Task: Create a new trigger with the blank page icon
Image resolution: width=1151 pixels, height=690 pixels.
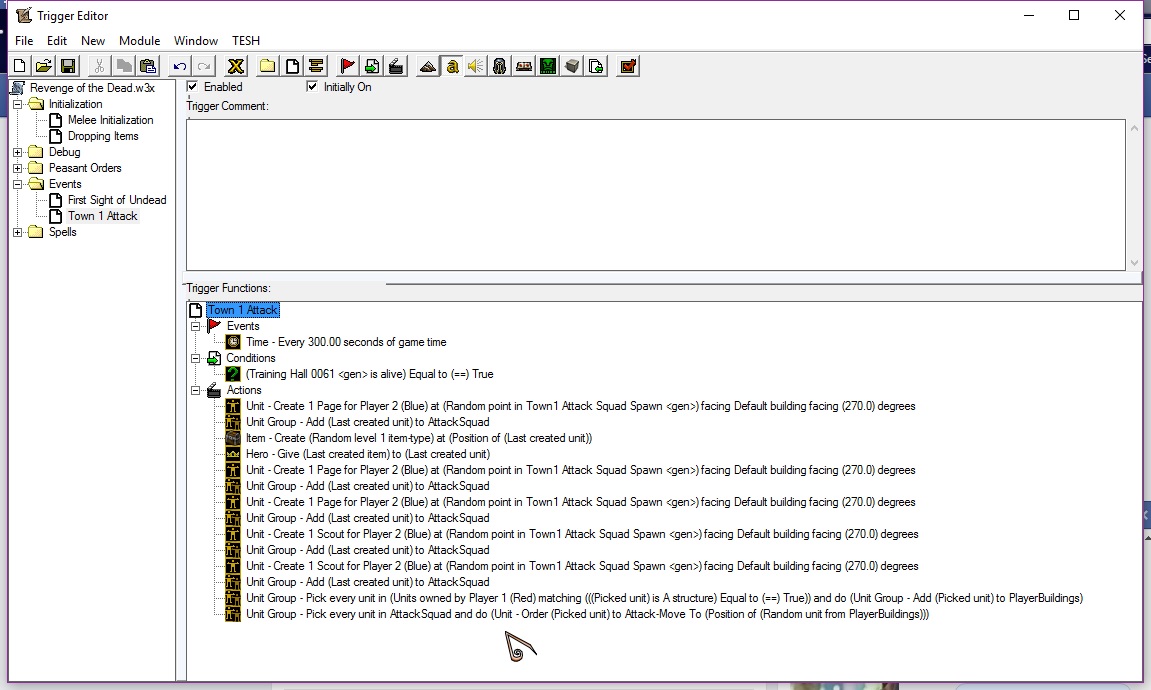Action: coord(292,67)
